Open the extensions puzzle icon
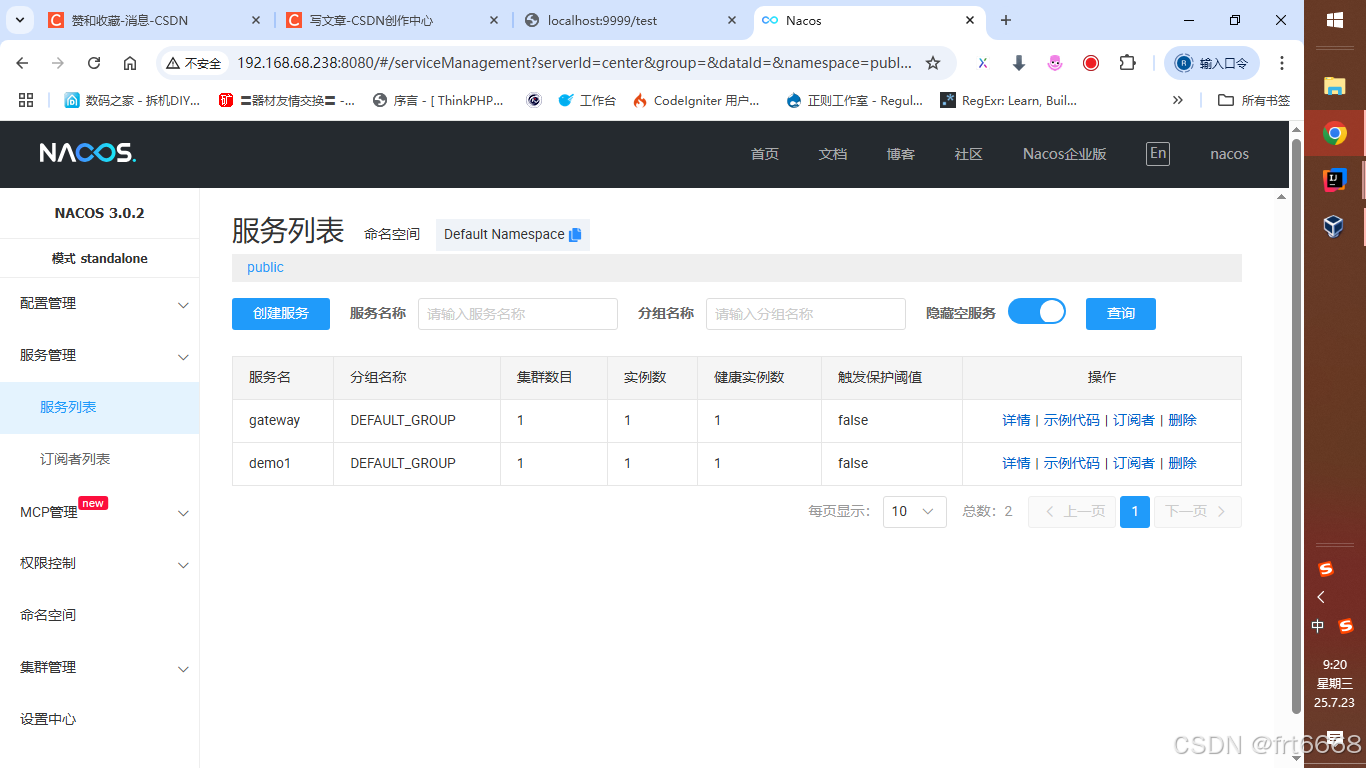Viewport: 1366px width, 768px height. pyautogui.click(x=1127, y=63)
